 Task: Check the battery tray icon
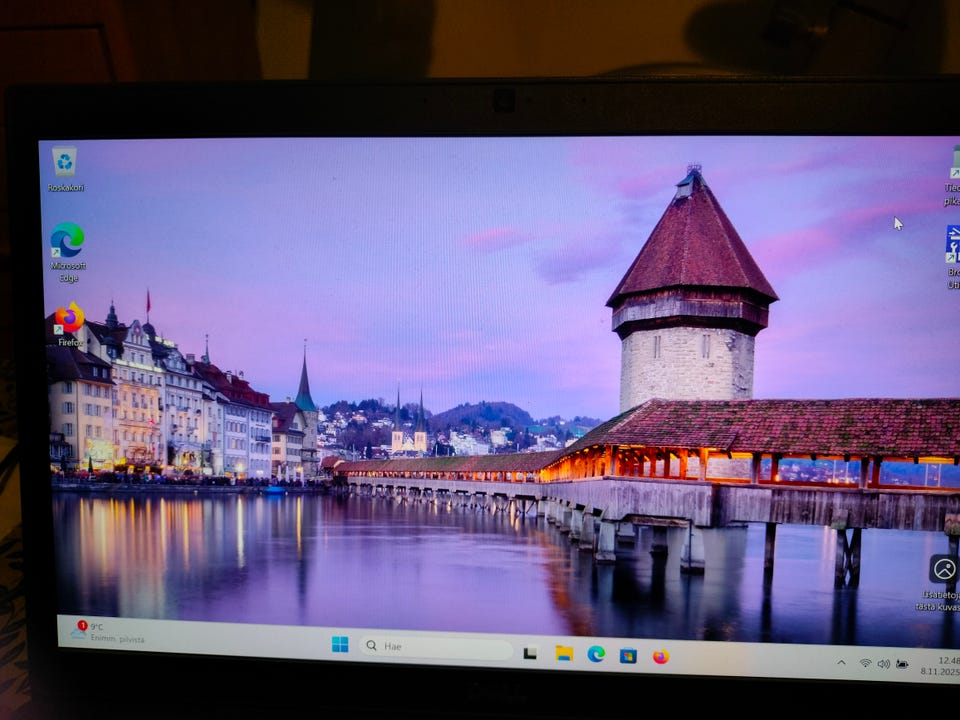[x=902, y=664]
